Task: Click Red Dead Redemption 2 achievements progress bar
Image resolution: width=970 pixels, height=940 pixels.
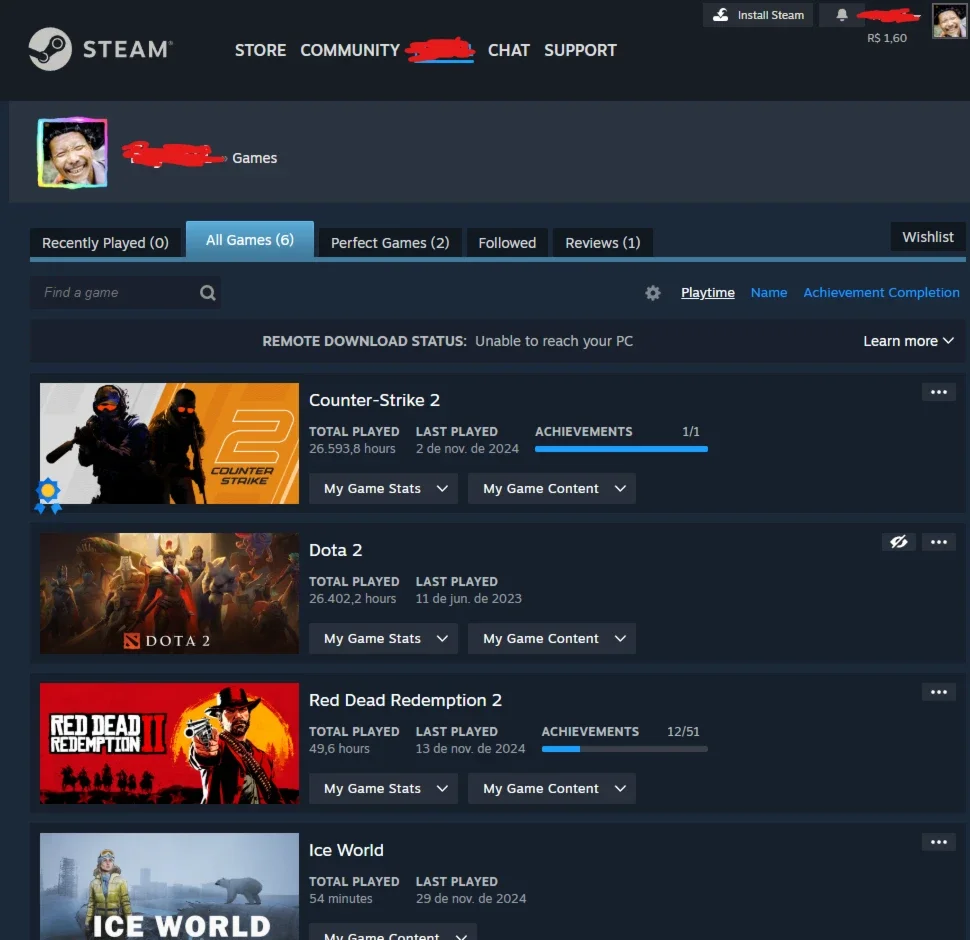Action: [625, 749]
